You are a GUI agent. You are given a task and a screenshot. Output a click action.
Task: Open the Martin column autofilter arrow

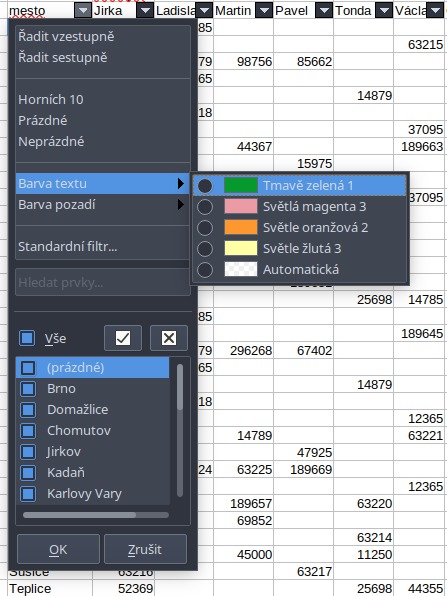click(264, 10)
